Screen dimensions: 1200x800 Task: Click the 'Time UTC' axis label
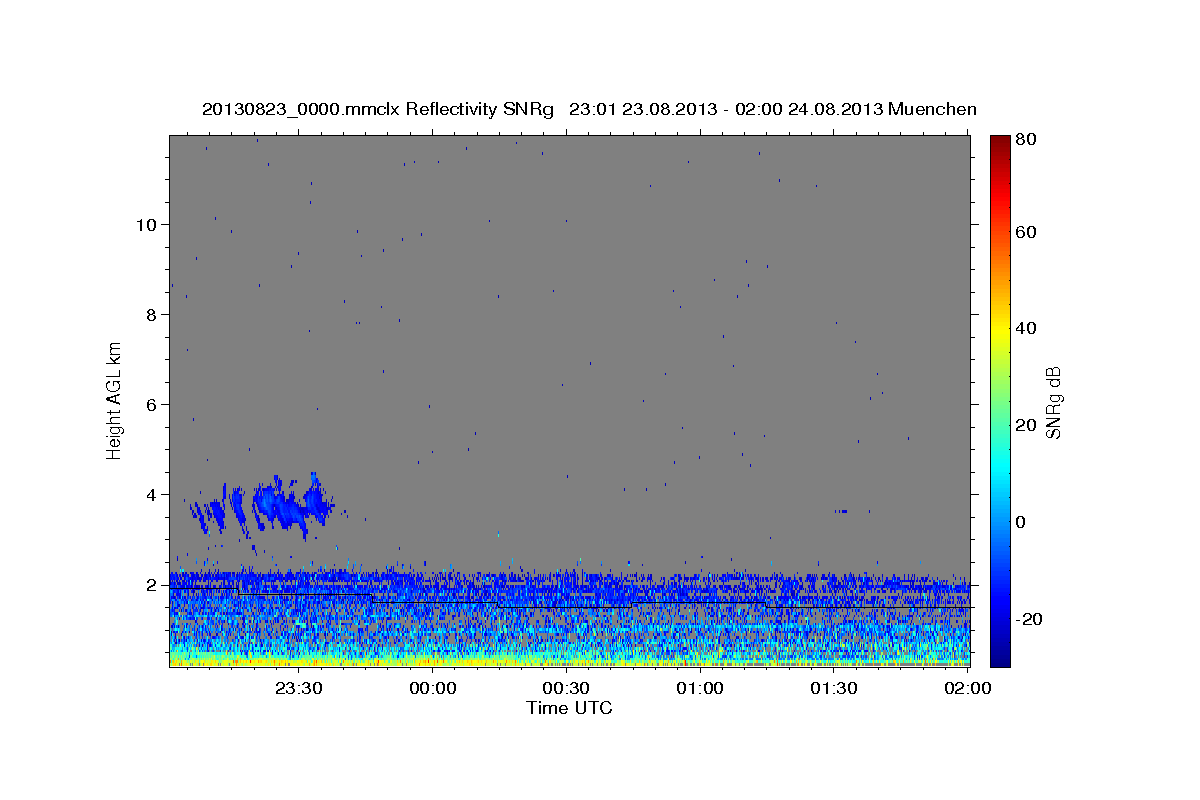point(569,708)
